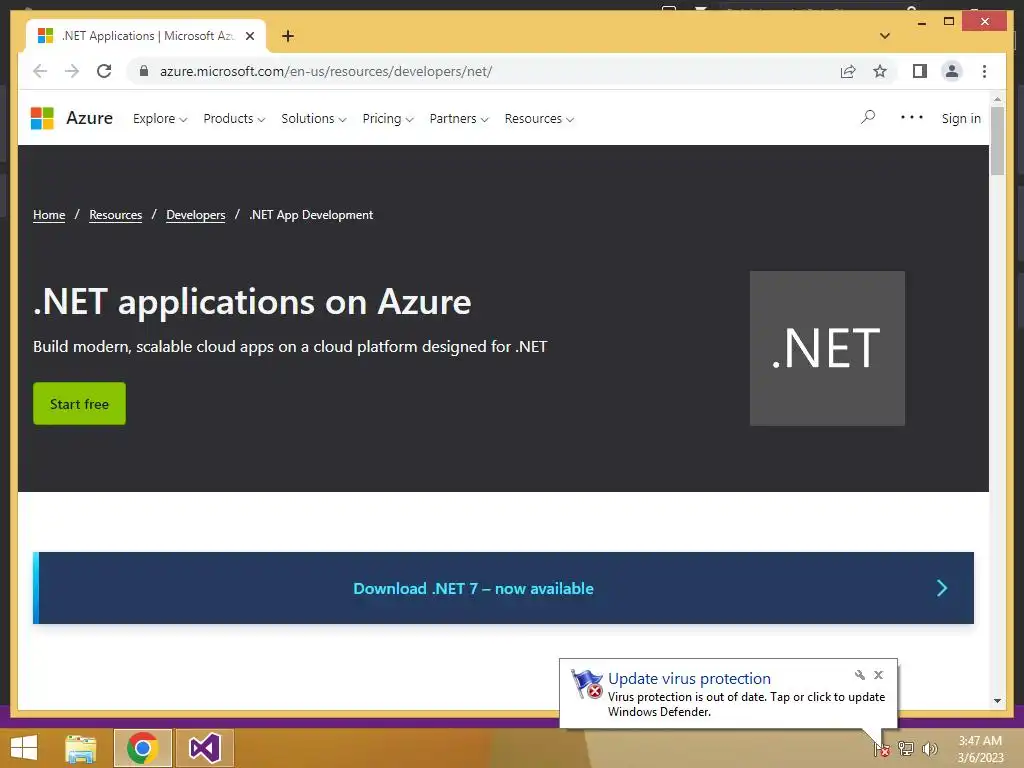Screen dimensions: 1024x768
Task: Click the scrollbar up arrow
Action: tap(997, 99)
